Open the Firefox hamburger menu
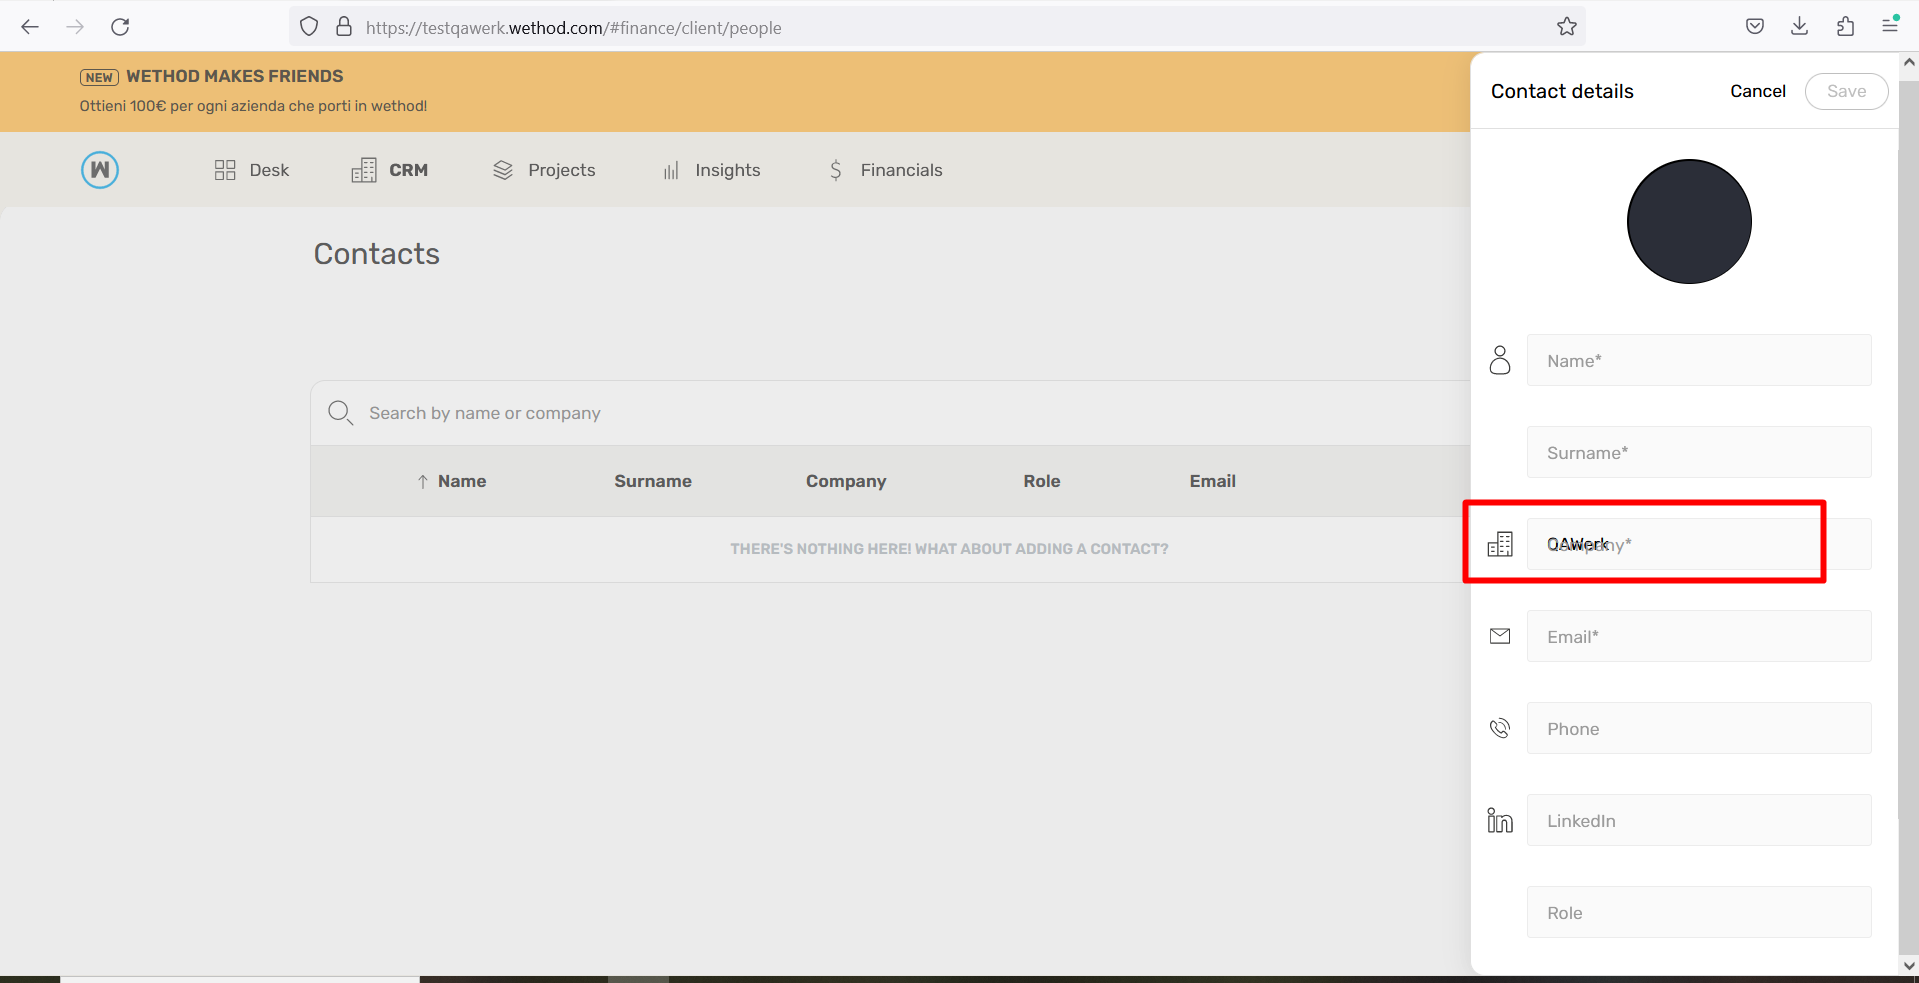 coord(1889,27)
